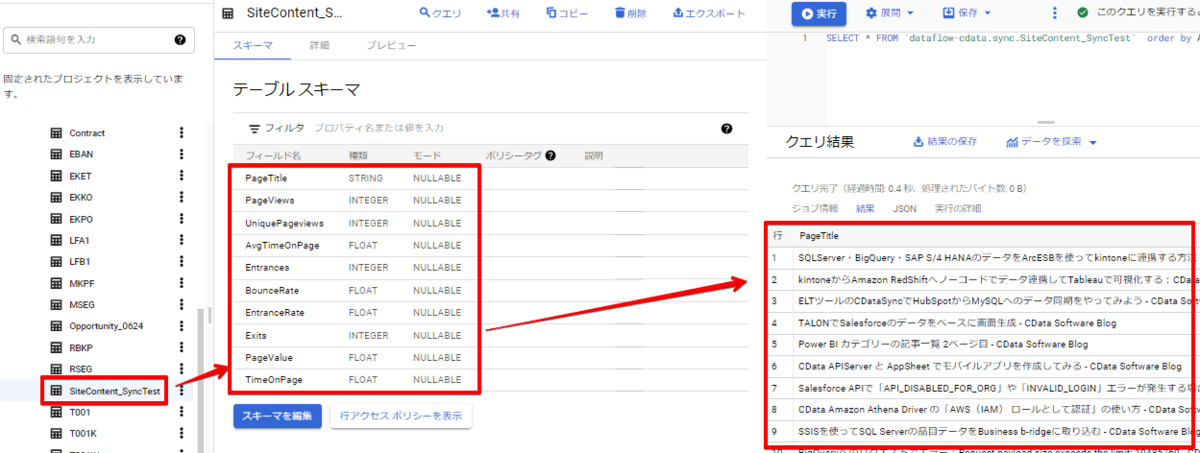Run the query with 実行 button
The height and width of the screenshot is (453, 1200).
pyautogui.click(x=819, y=13)
